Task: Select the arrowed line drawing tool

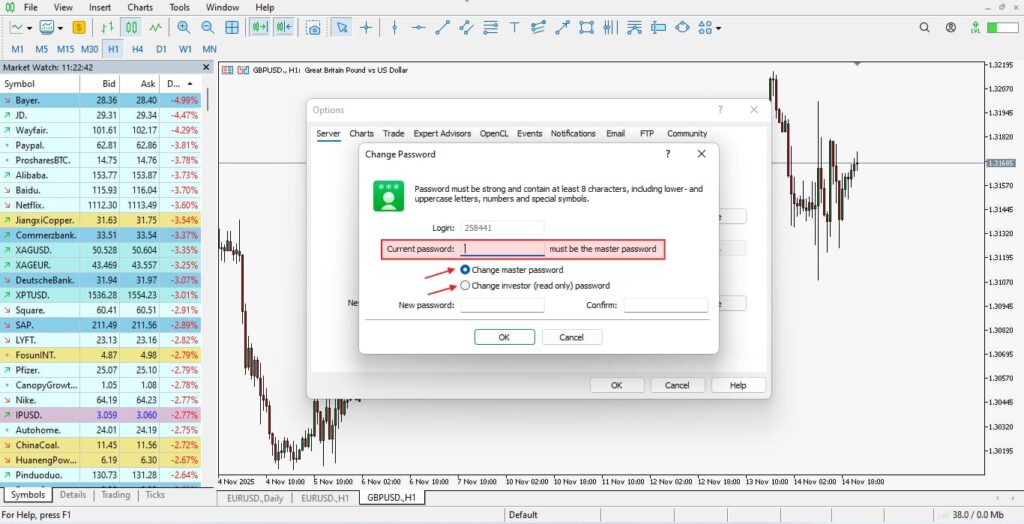Action: pyautogui.click(x=562, y=27)
